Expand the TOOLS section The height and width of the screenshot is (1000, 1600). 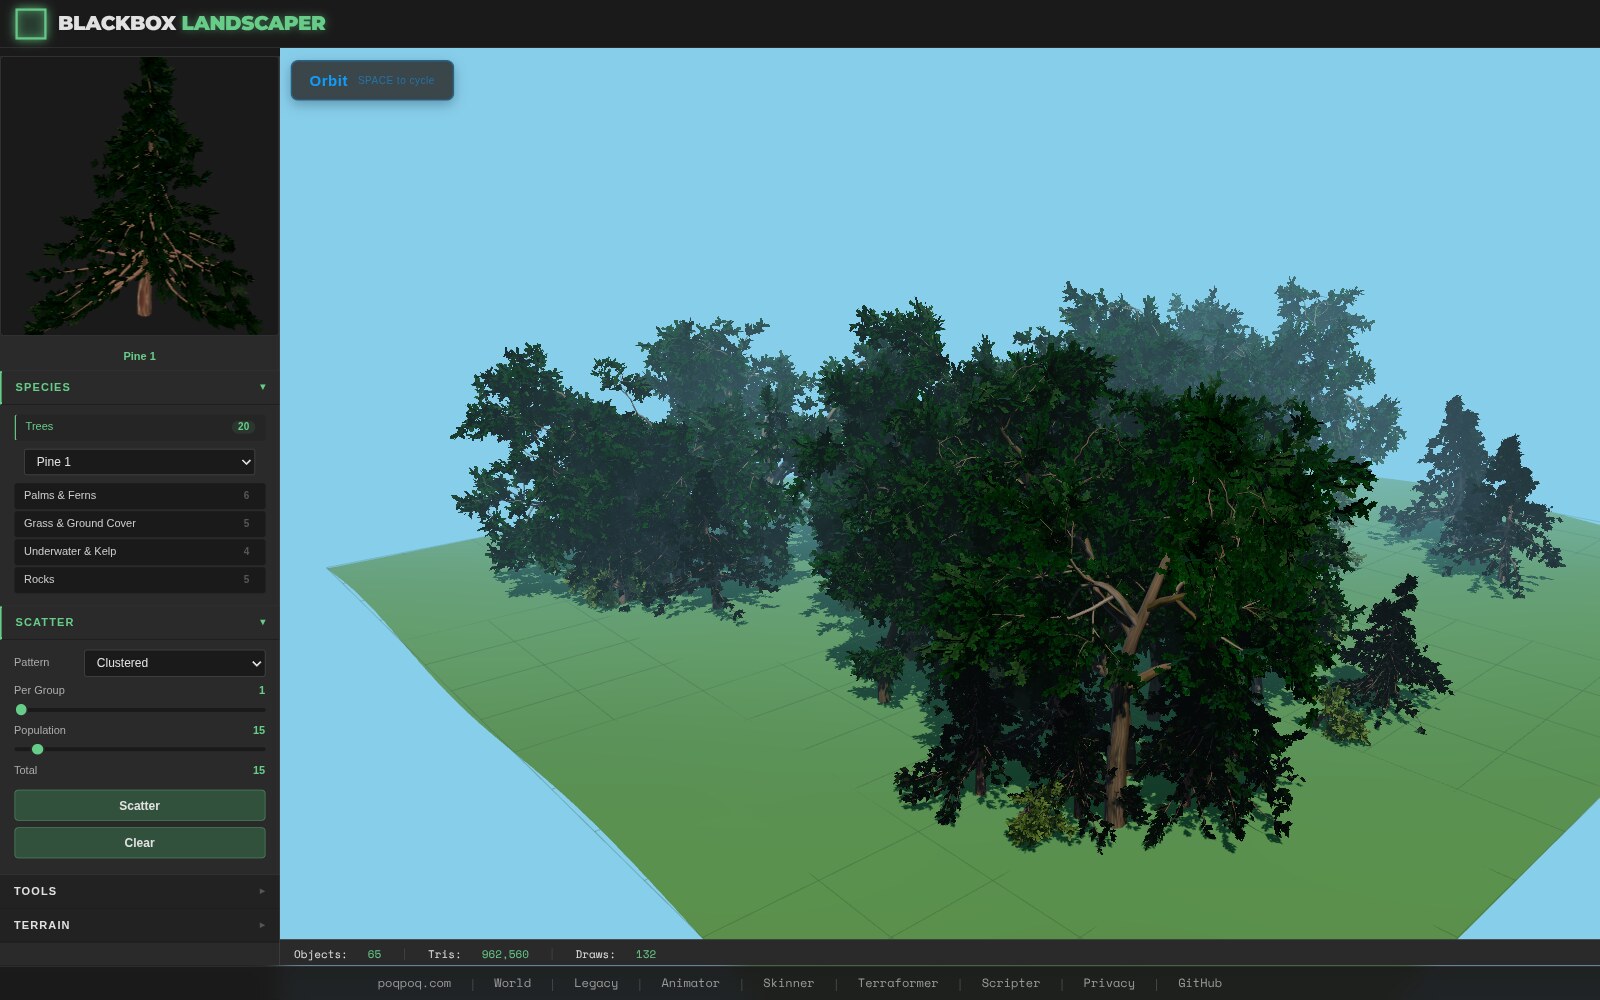(x=140, y=891)
